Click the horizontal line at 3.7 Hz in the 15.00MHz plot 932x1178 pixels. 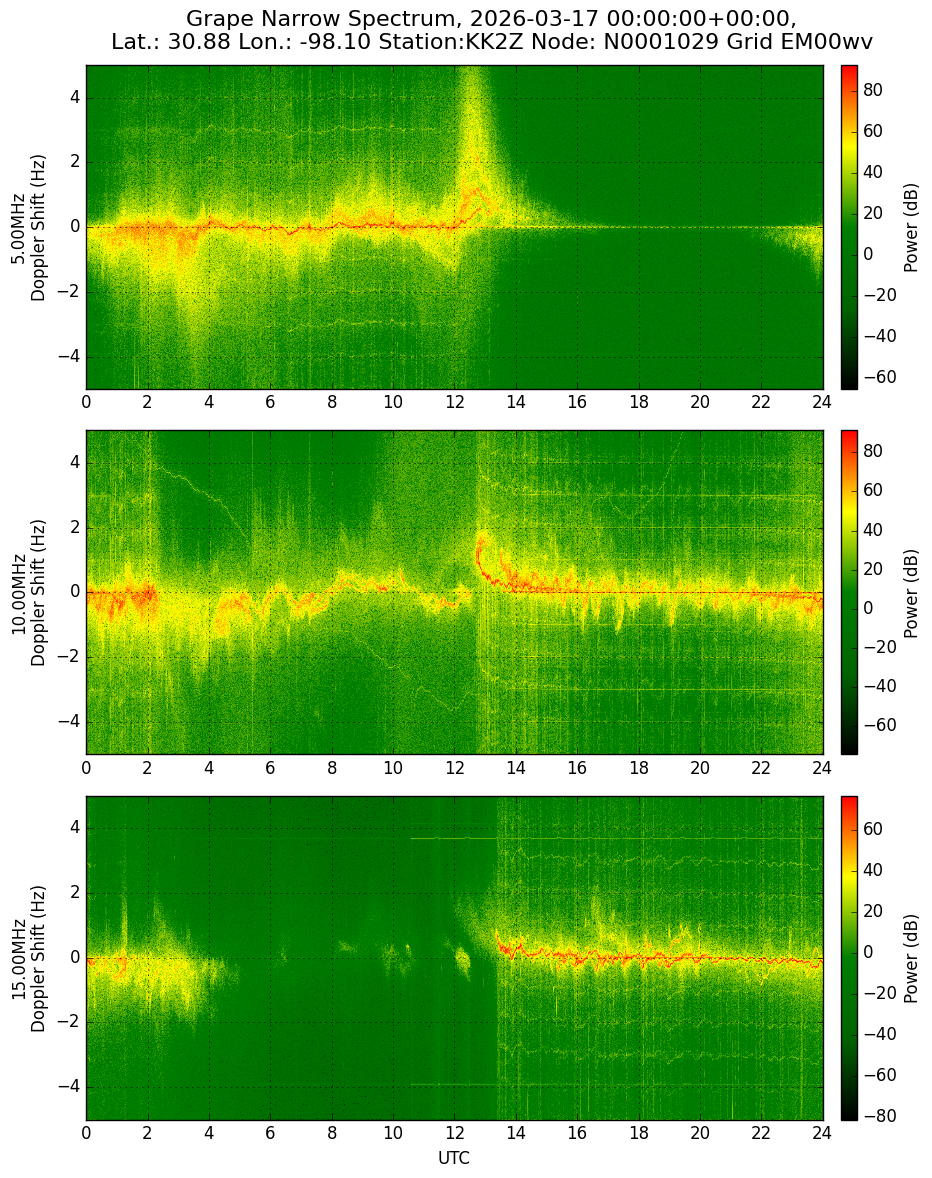tap(616, 838)
